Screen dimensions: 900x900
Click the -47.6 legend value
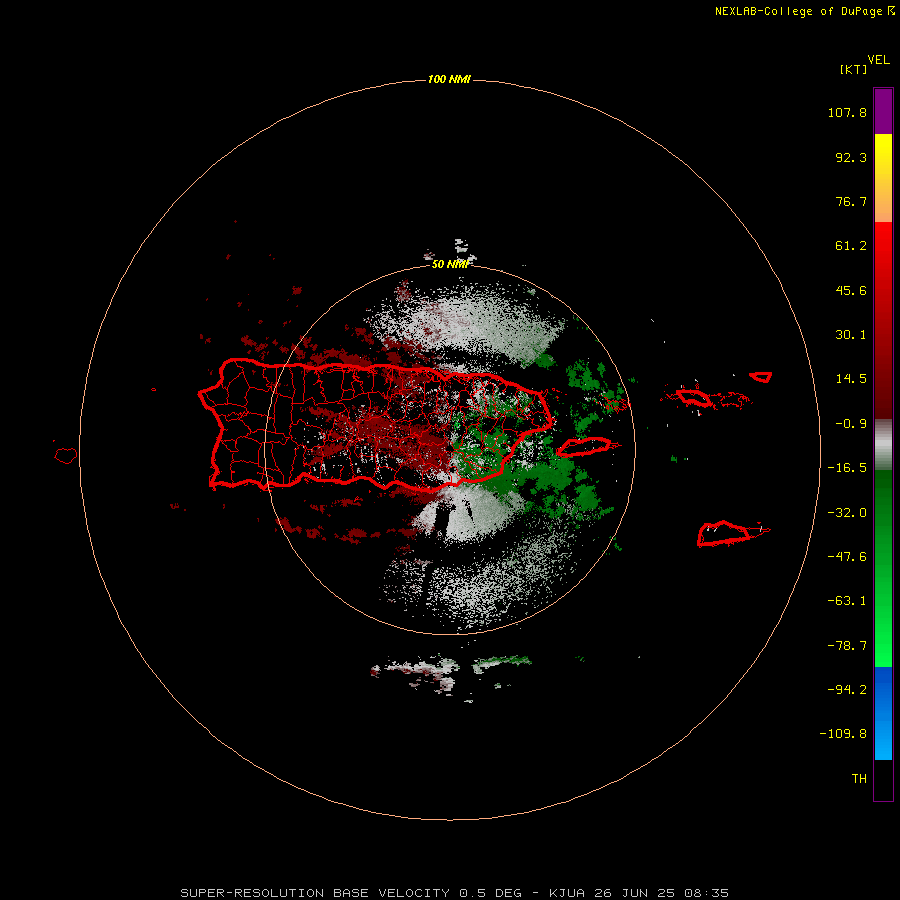tap(847, 557)
